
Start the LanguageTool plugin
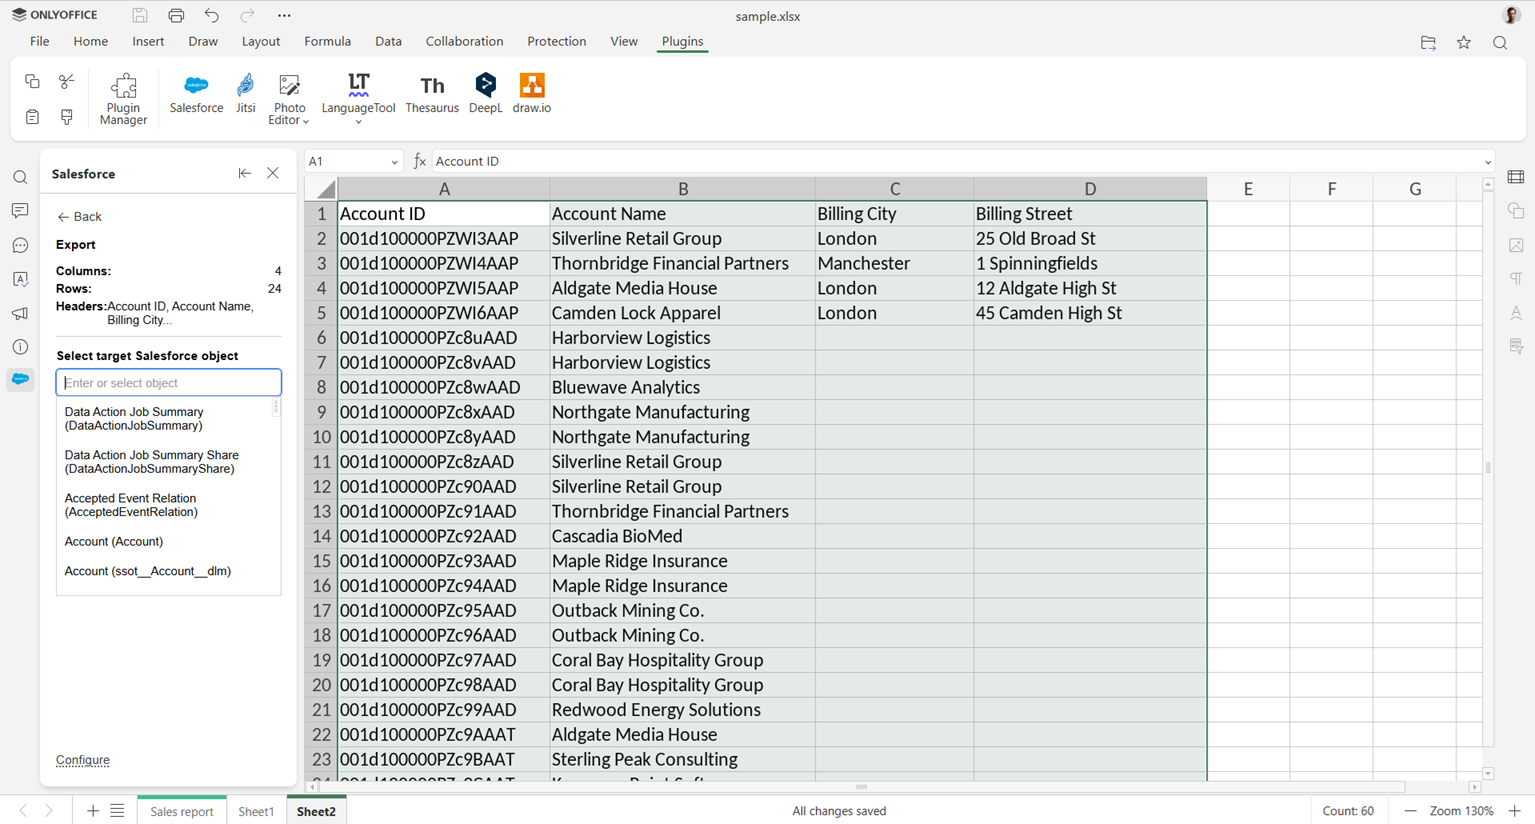pyautogui.click(x=358, y=92)
